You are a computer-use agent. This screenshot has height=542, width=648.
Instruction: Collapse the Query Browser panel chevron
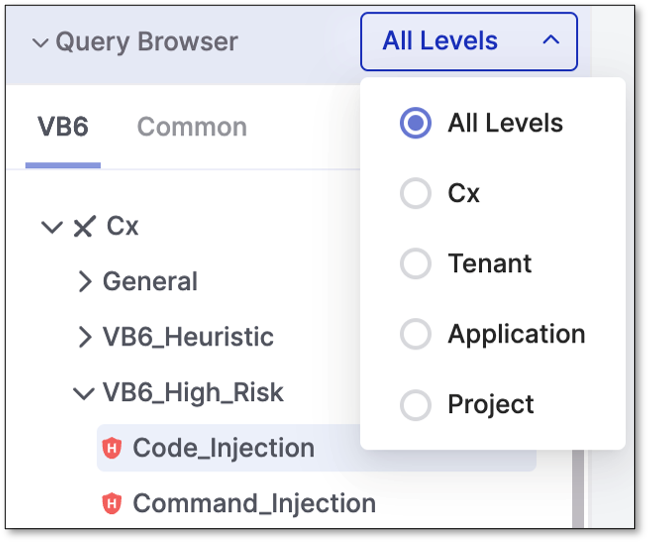pos(40,42)
